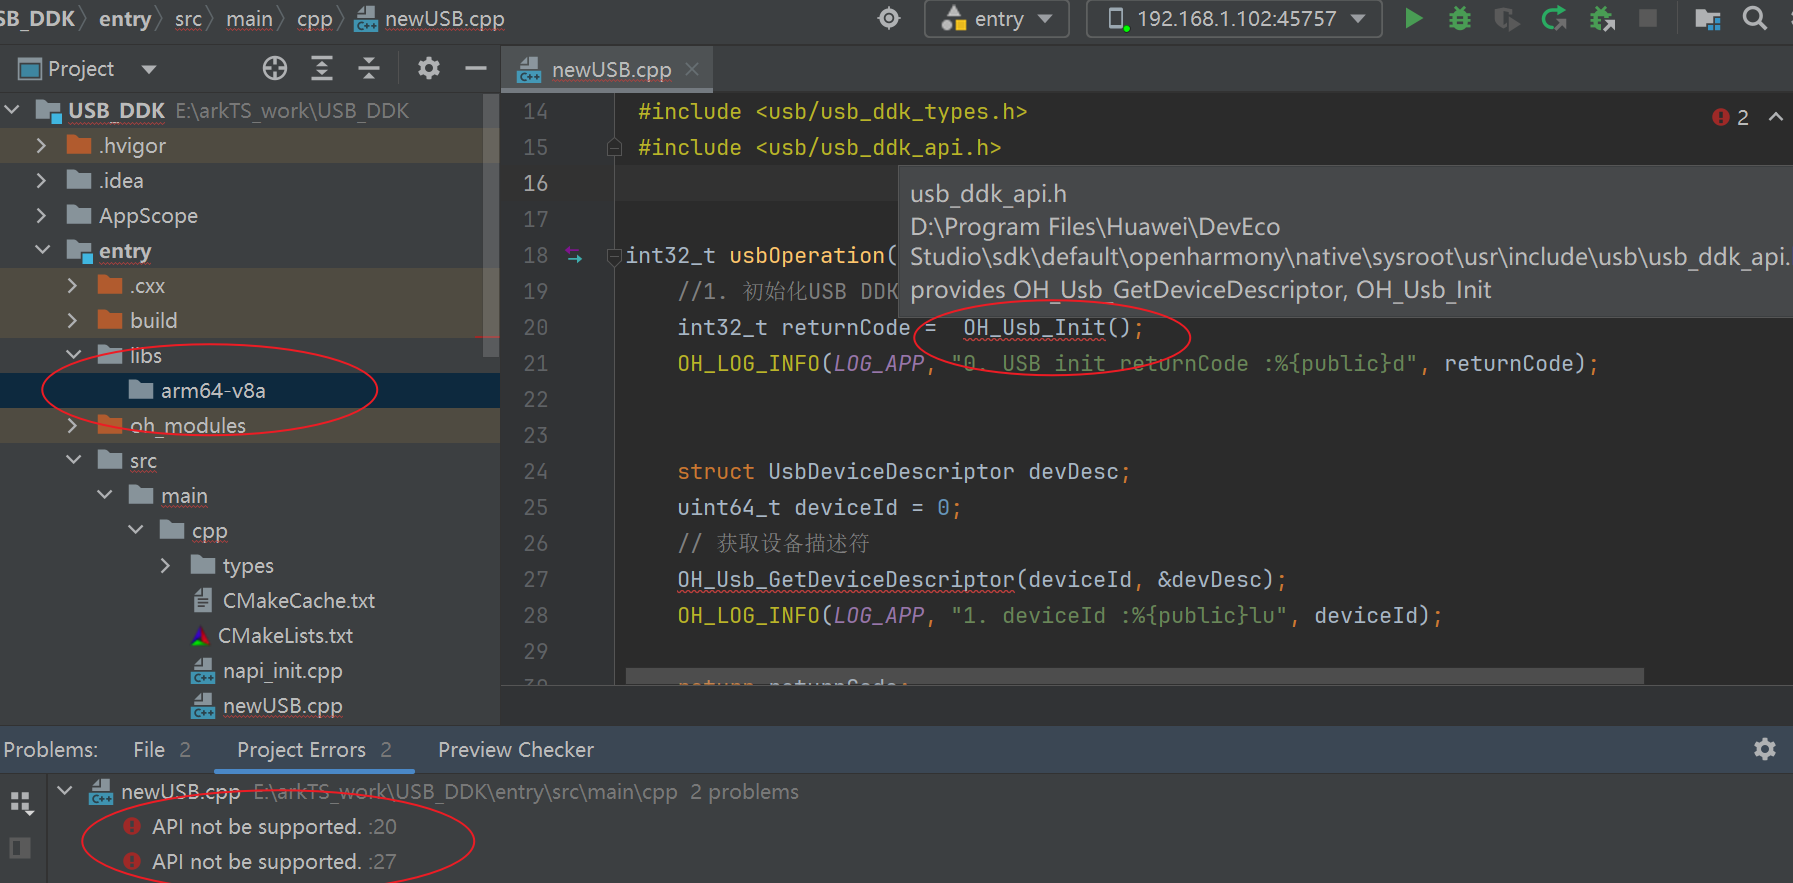
Task: Toggle group-by icon in Problems panel
Action: point(21,803)
